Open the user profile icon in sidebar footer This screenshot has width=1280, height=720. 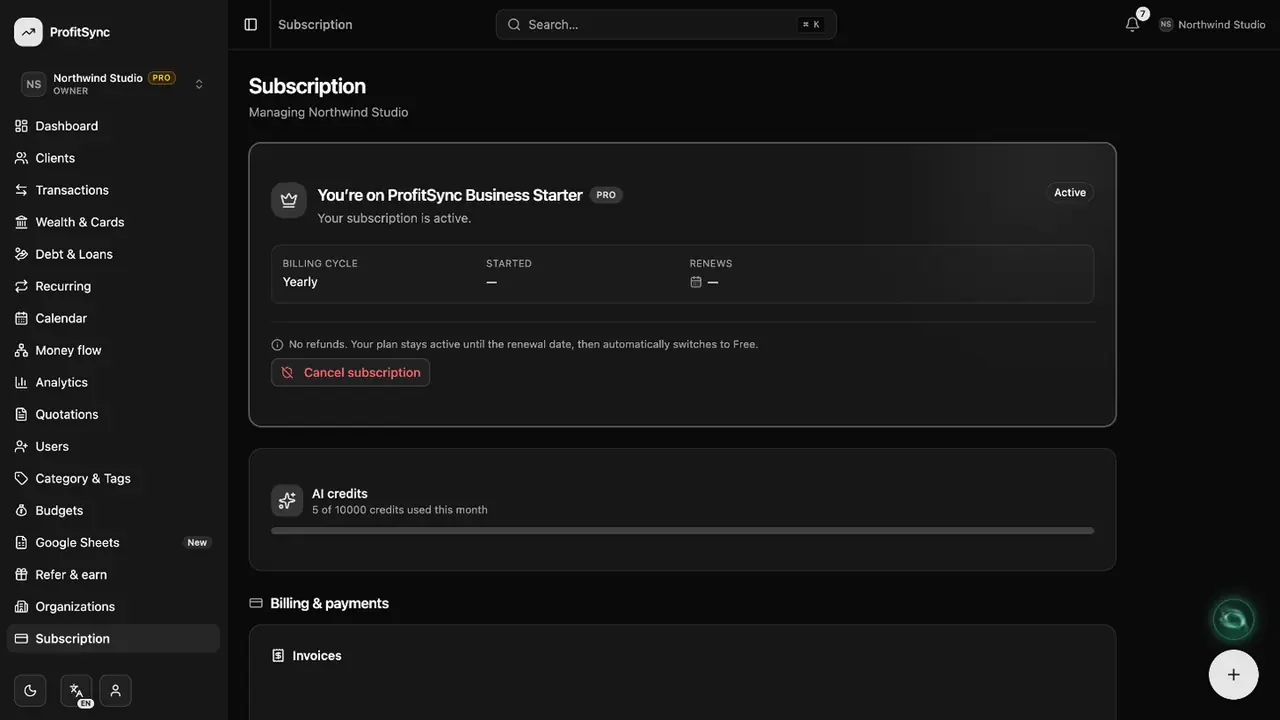(x=115, y=690)
